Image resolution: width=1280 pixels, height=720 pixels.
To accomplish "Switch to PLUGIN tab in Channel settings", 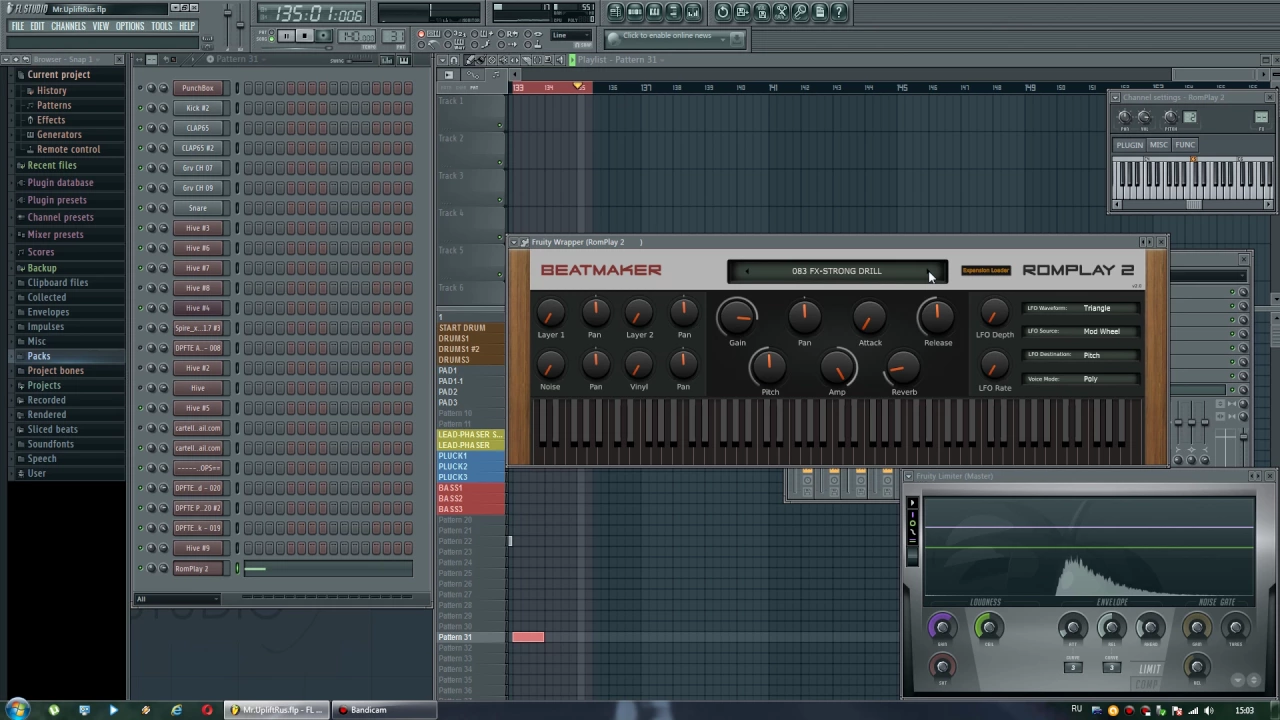I will click(x=1129, y=145).
